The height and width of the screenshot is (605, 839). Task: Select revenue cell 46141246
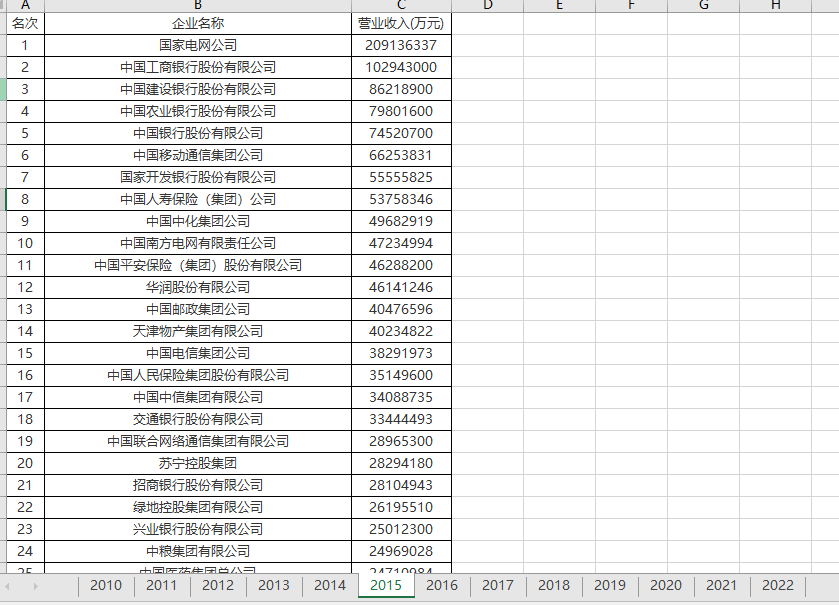click(x=401, y=287)
